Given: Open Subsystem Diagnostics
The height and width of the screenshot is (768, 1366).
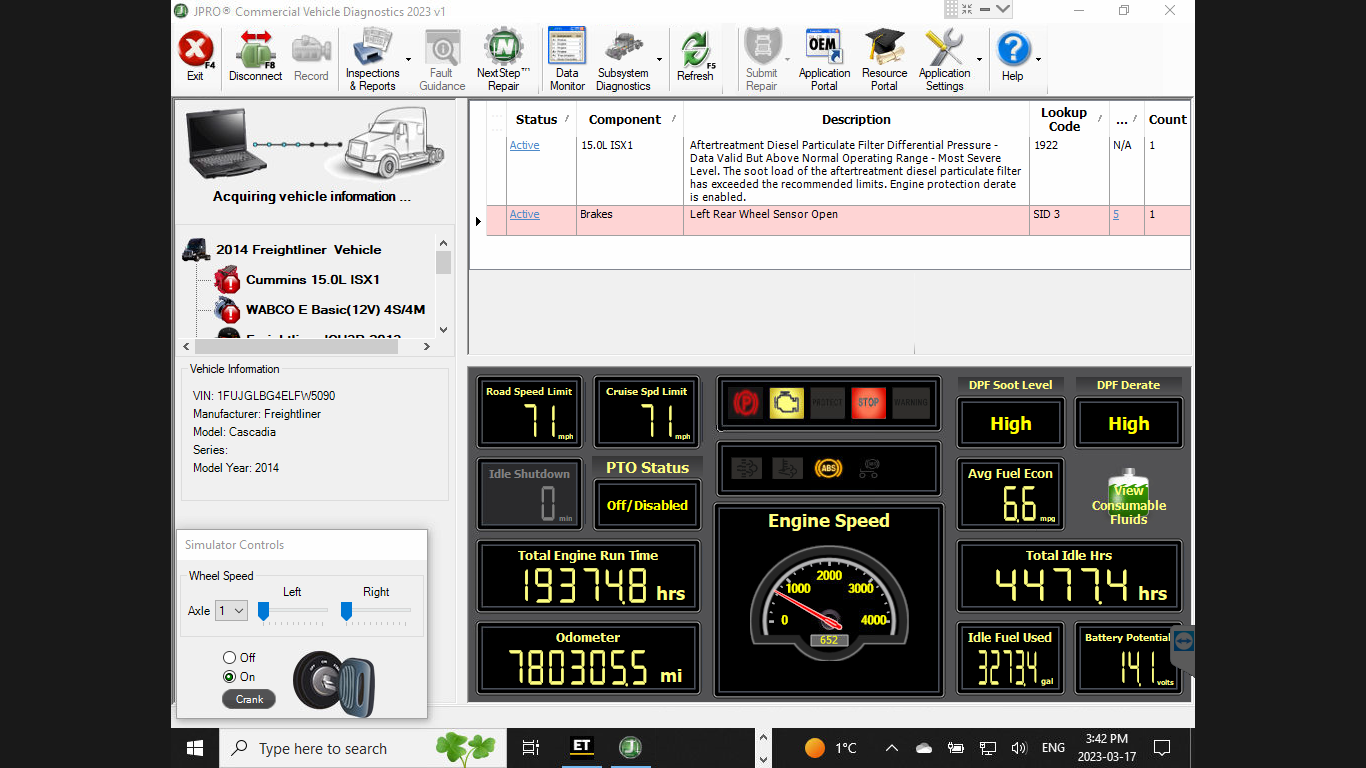Looking at the screenshot, I should click(622, 50).
